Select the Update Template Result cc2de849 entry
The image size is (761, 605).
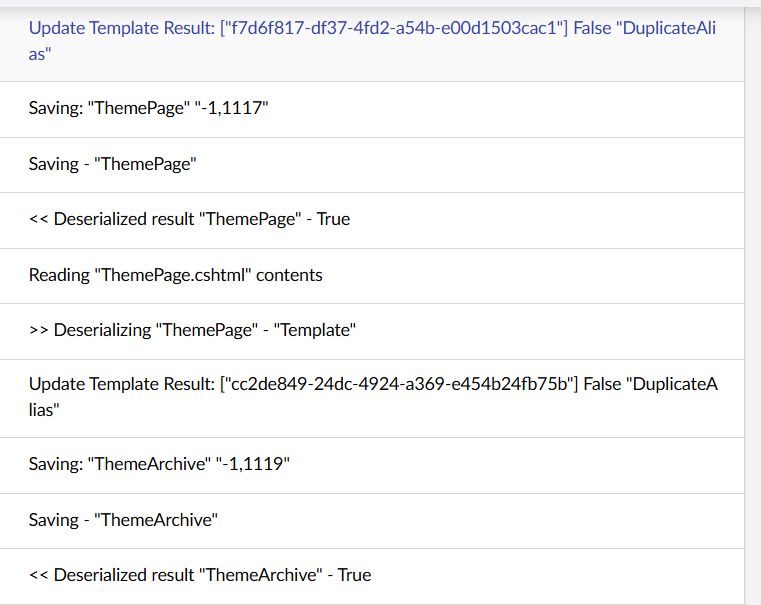(x=372, y=397)
